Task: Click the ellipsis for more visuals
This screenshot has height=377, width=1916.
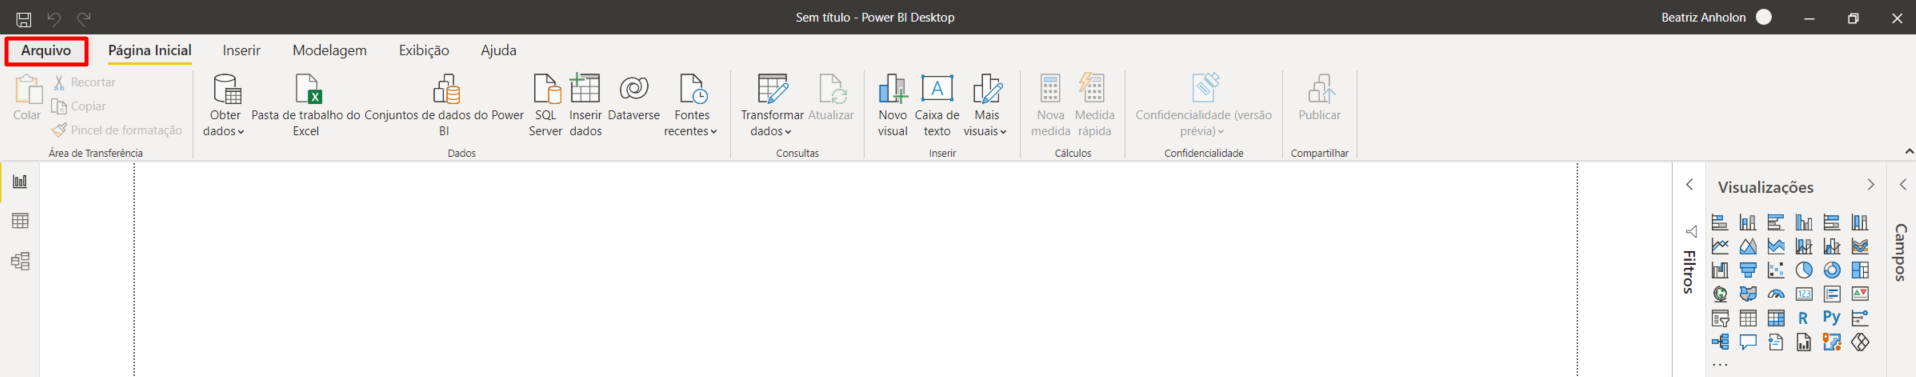Action: tap(1720, 365)
